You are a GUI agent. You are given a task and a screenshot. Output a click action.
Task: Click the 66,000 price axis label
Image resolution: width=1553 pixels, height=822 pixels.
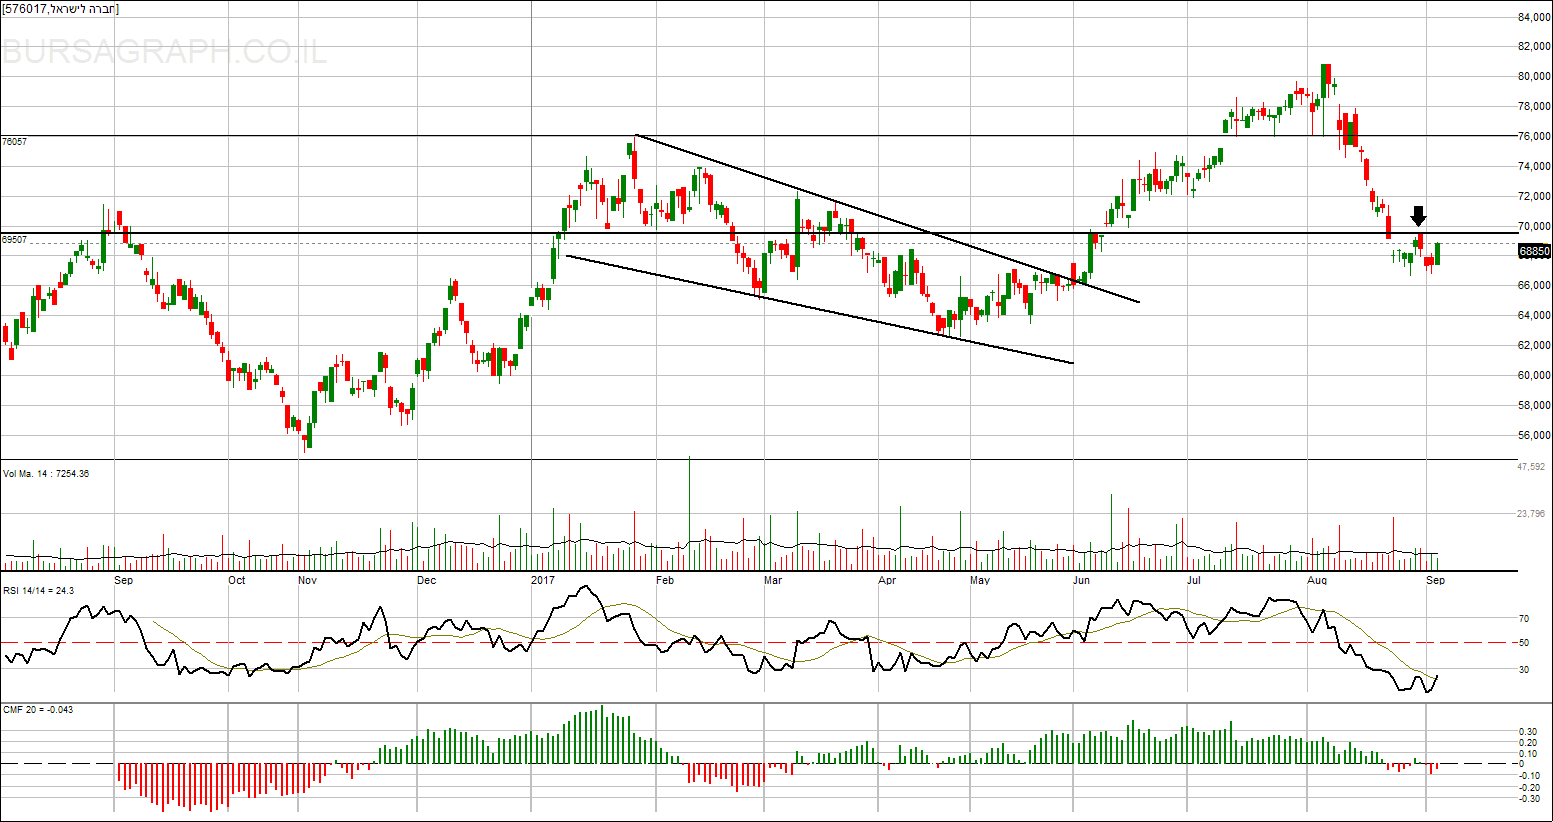(1534, 286)
